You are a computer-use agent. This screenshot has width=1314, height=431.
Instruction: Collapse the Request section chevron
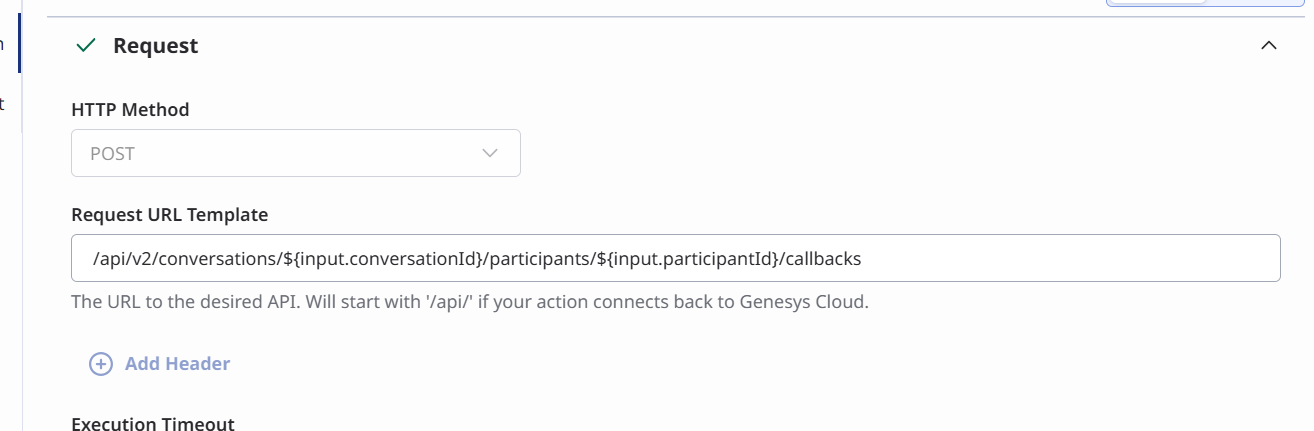[1269, 45]
